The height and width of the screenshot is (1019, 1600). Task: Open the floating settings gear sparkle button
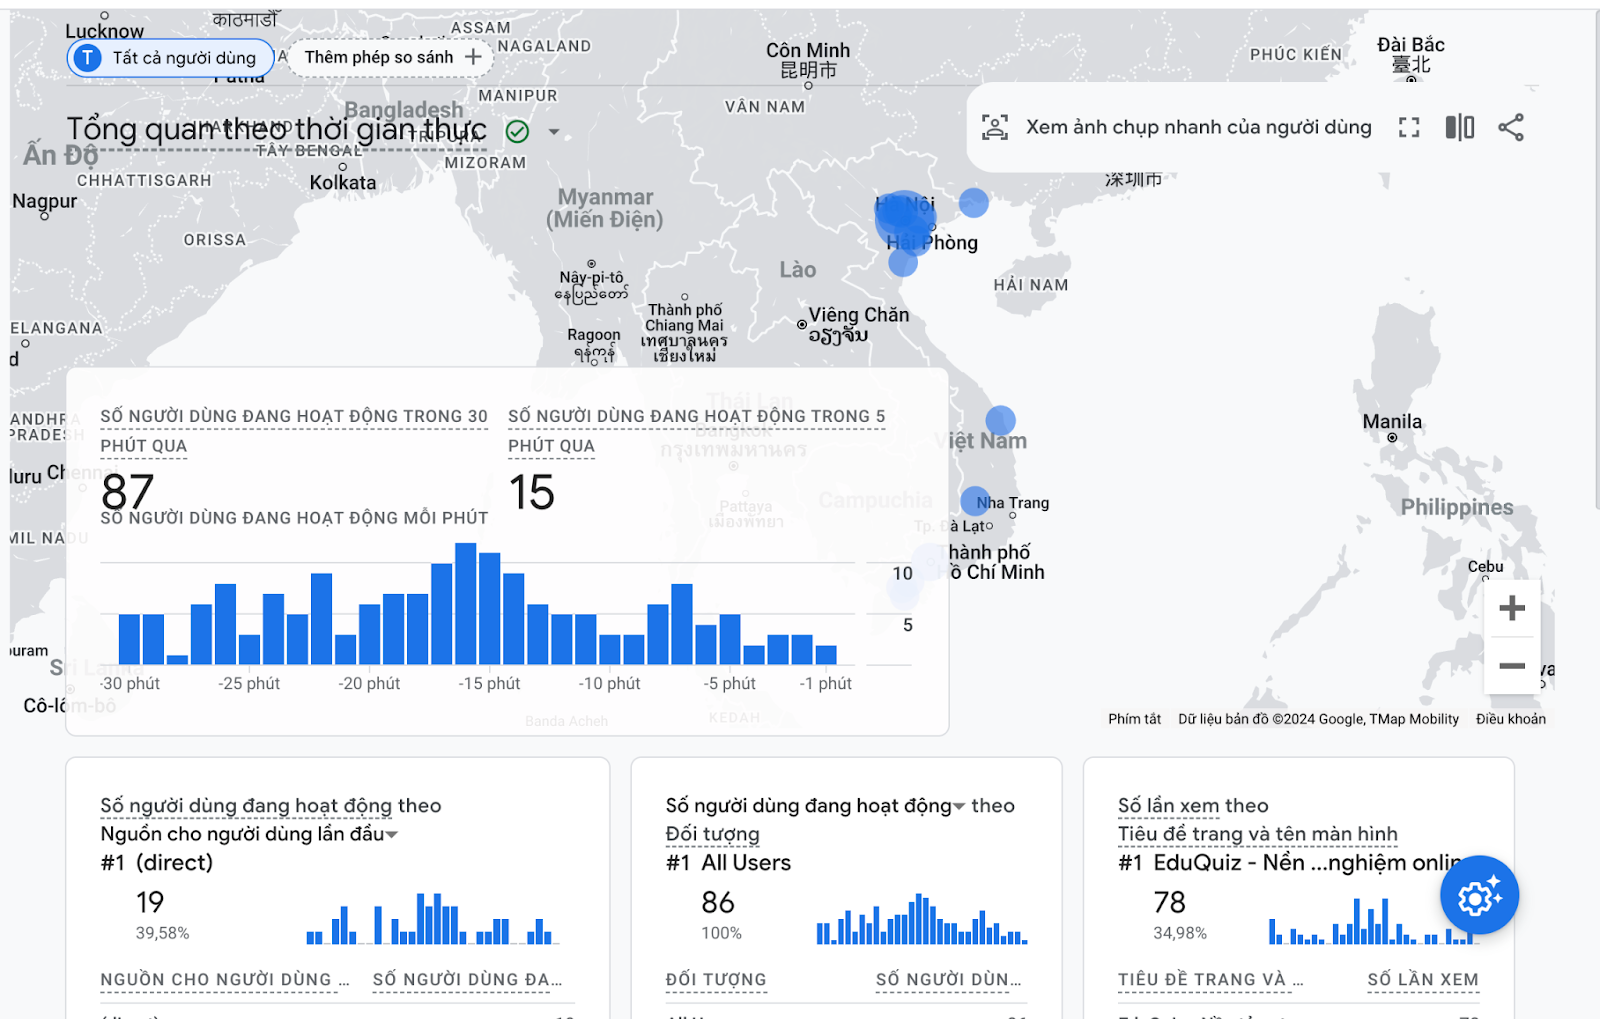pos(1479,895)
